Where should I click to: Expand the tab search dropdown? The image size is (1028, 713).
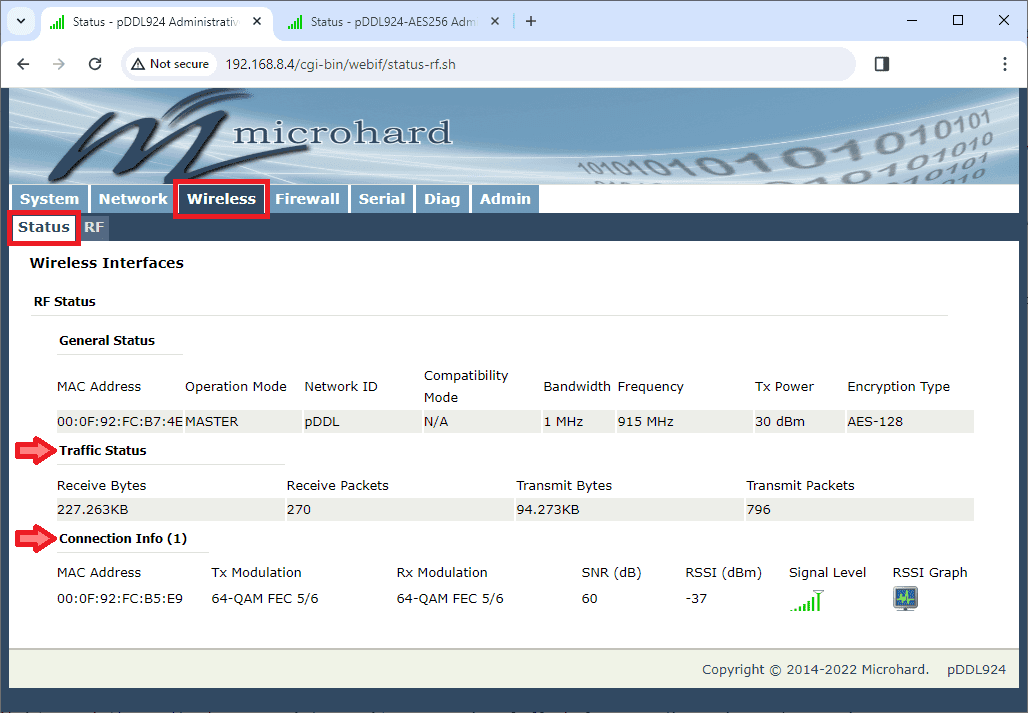click(x=20, y=21)
